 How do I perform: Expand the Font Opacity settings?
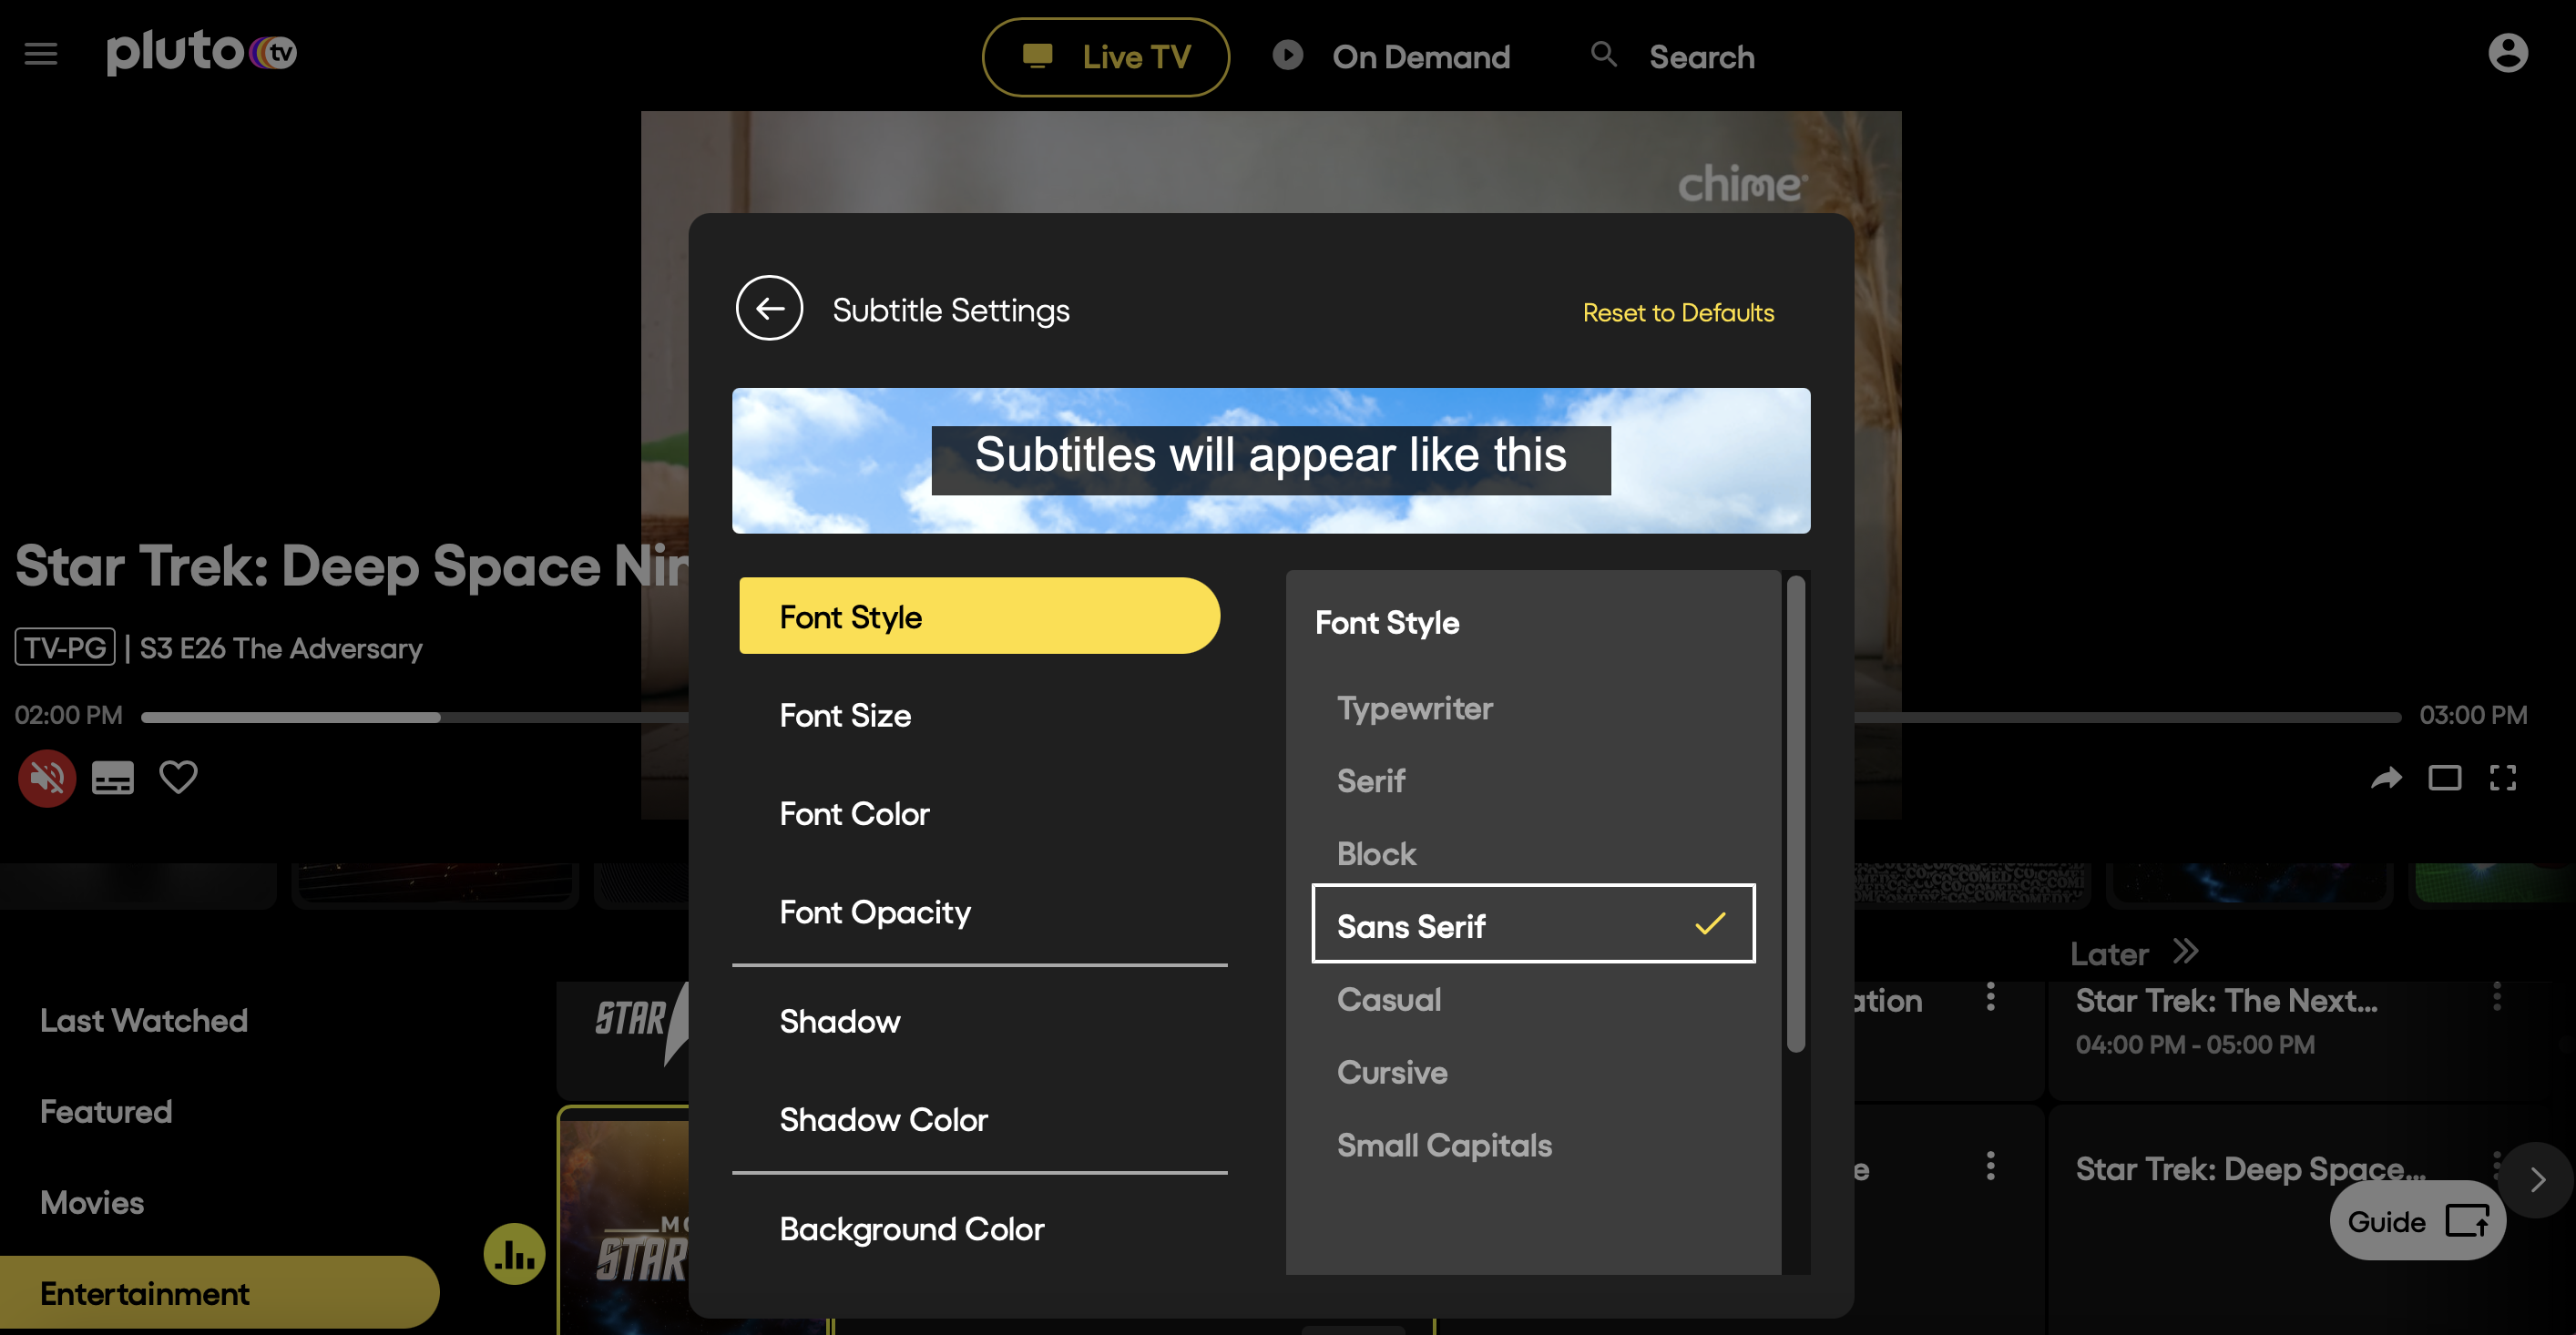coord(875,911)
